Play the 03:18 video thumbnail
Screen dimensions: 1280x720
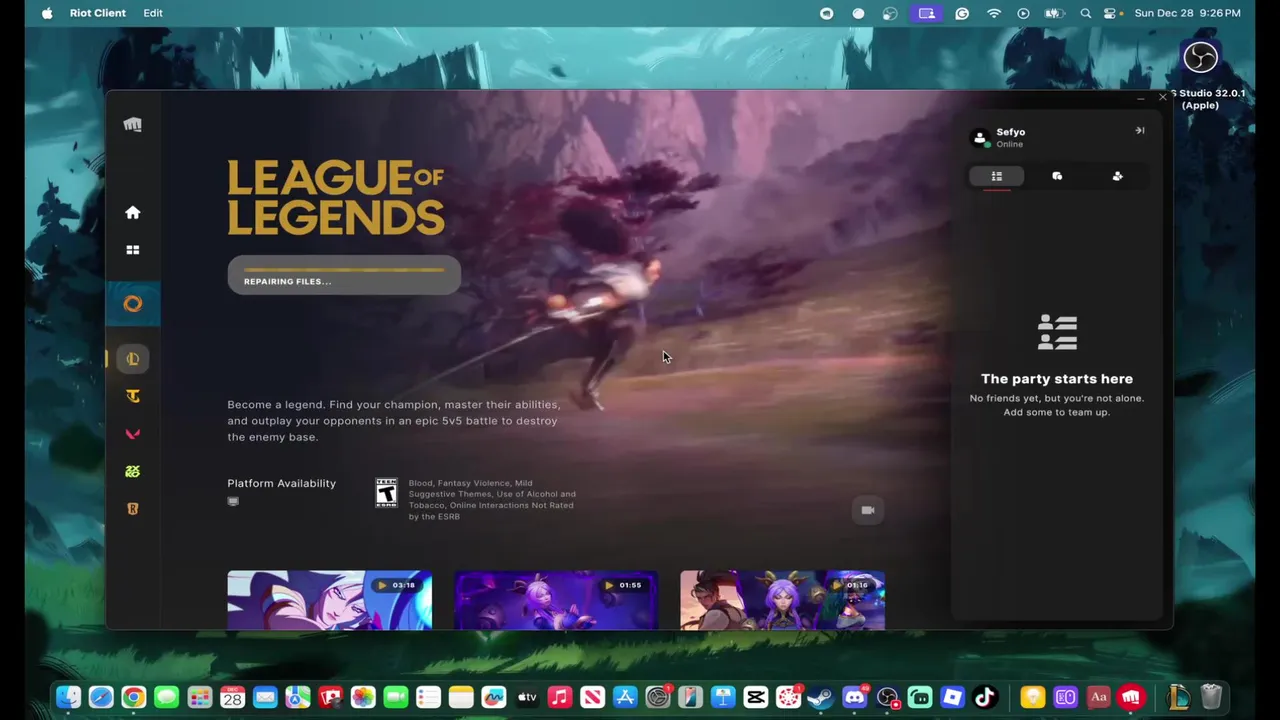click(329, 600)
